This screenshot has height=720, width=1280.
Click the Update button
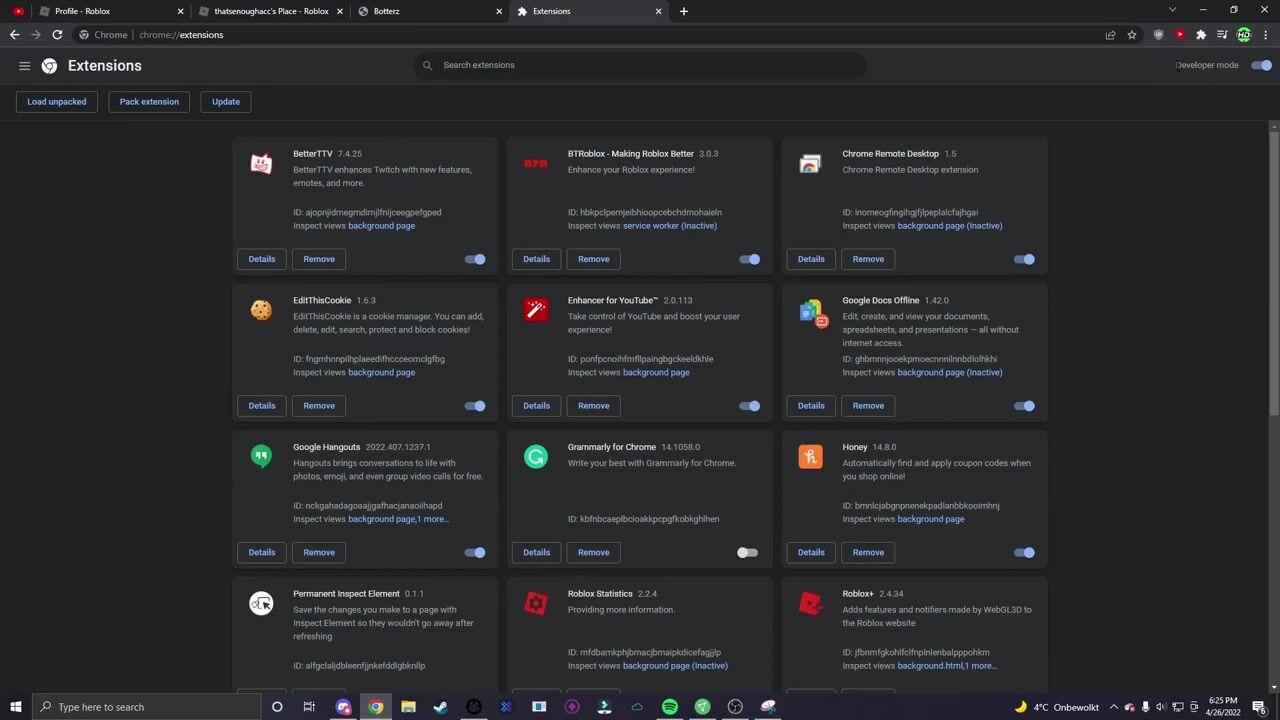[226, 102]
